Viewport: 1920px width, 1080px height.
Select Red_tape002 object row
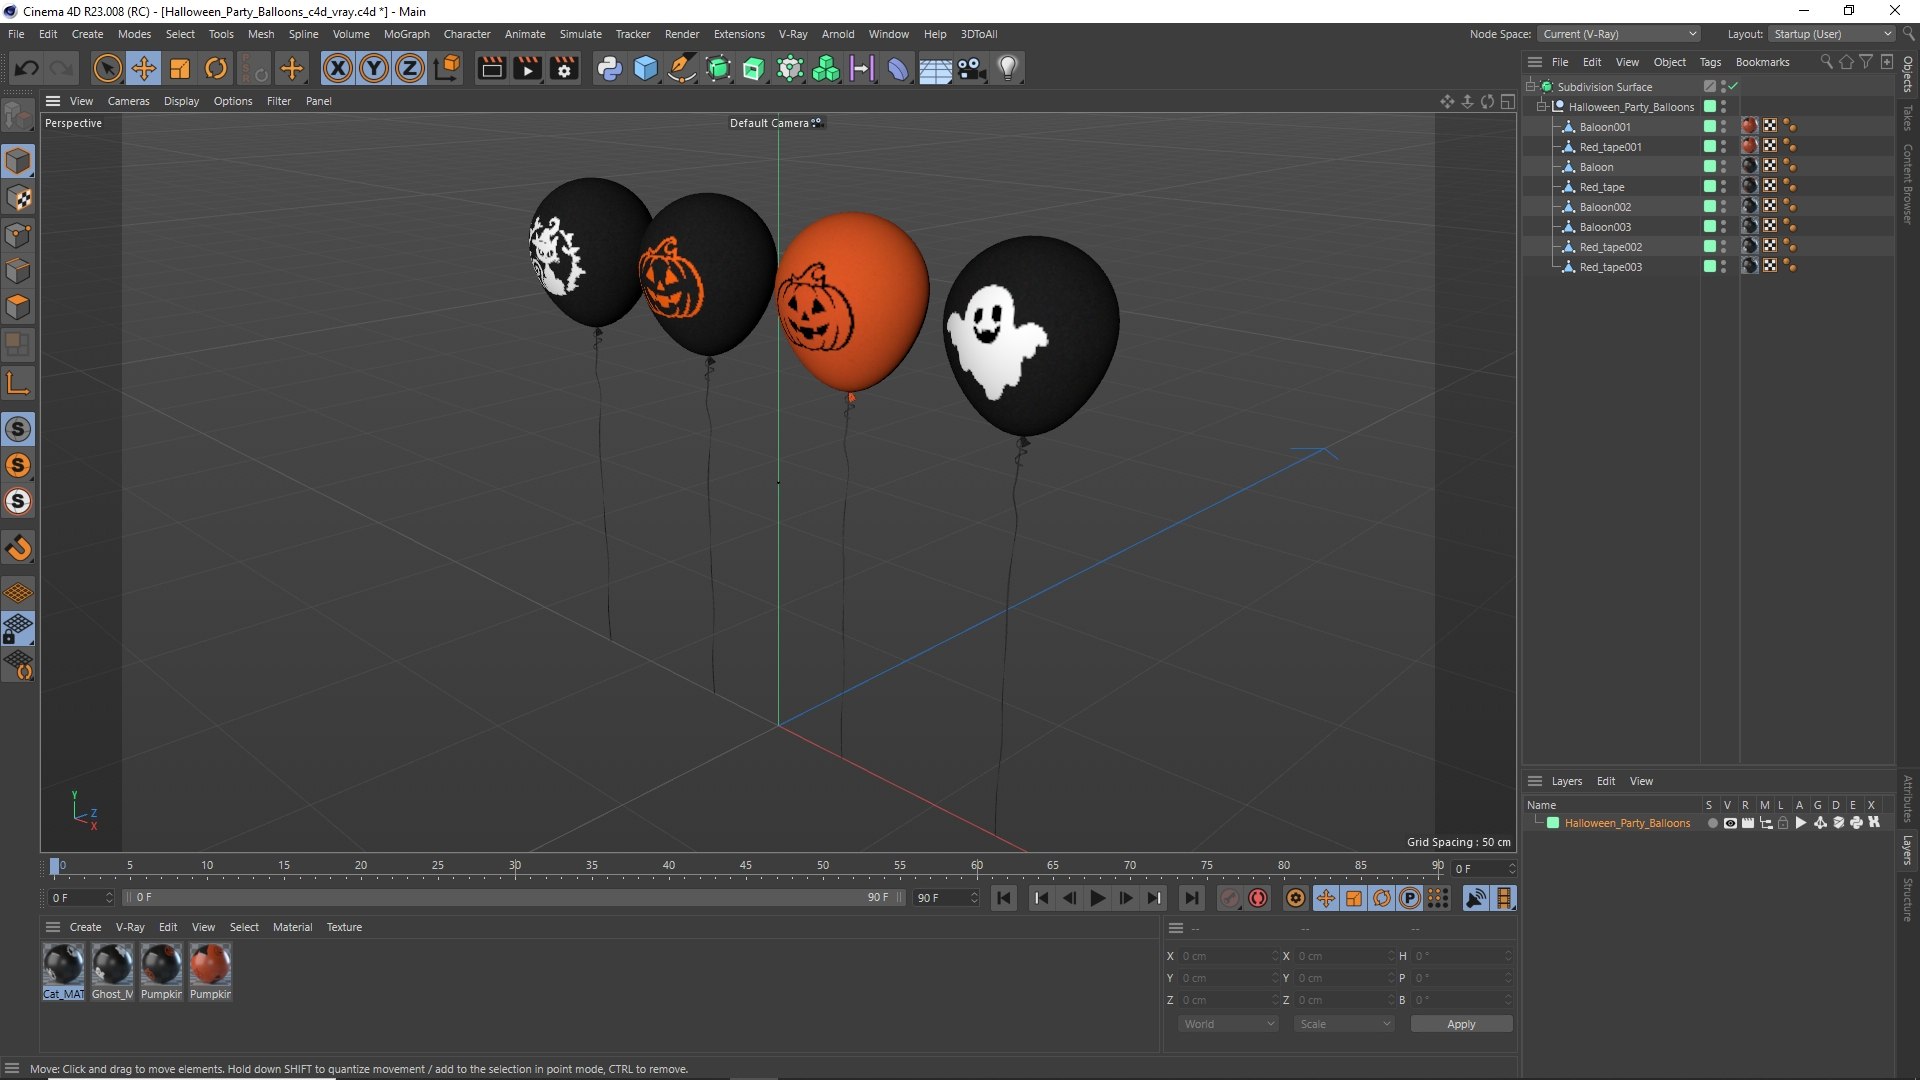[x=1610, y=247]
